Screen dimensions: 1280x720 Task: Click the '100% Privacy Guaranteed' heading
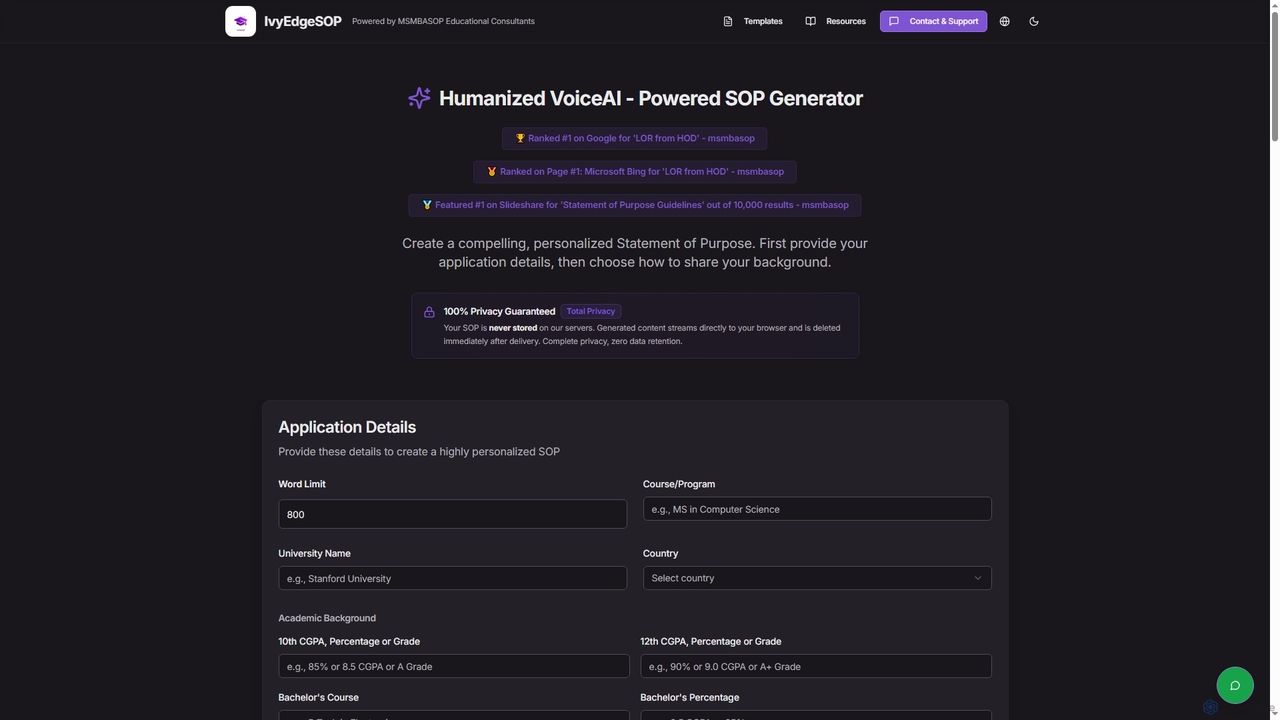[x=499, y=311]
